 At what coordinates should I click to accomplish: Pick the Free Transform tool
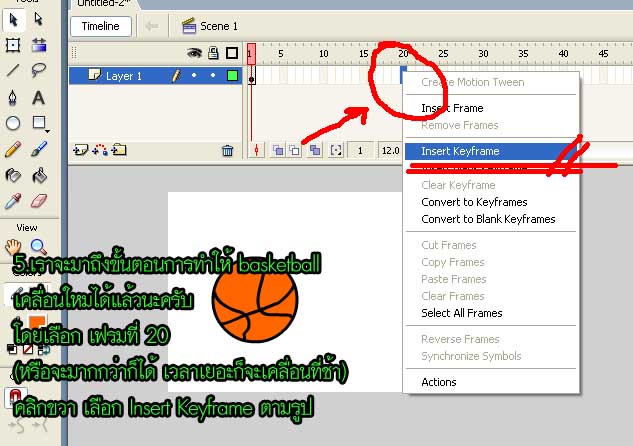tap(13, 45)
